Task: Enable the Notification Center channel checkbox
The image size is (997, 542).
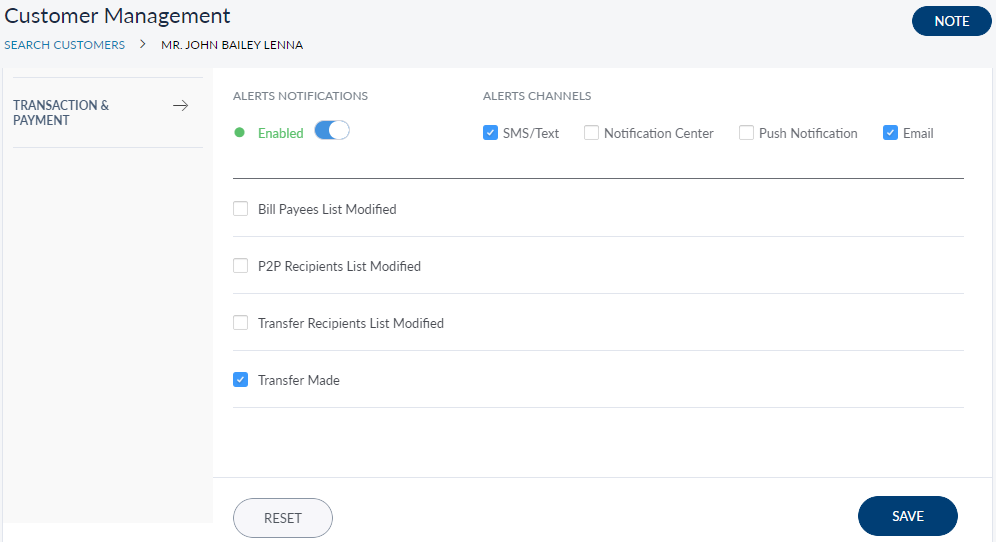Action: tap(591, 133)
